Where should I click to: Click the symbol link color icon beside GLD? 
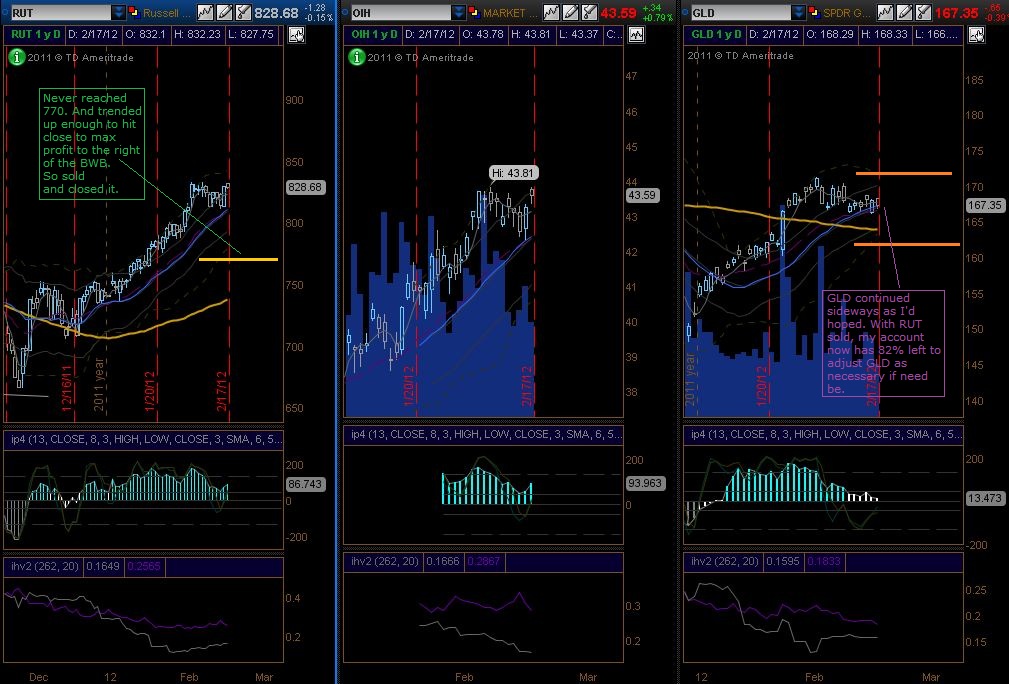click(x=814, y=12)
